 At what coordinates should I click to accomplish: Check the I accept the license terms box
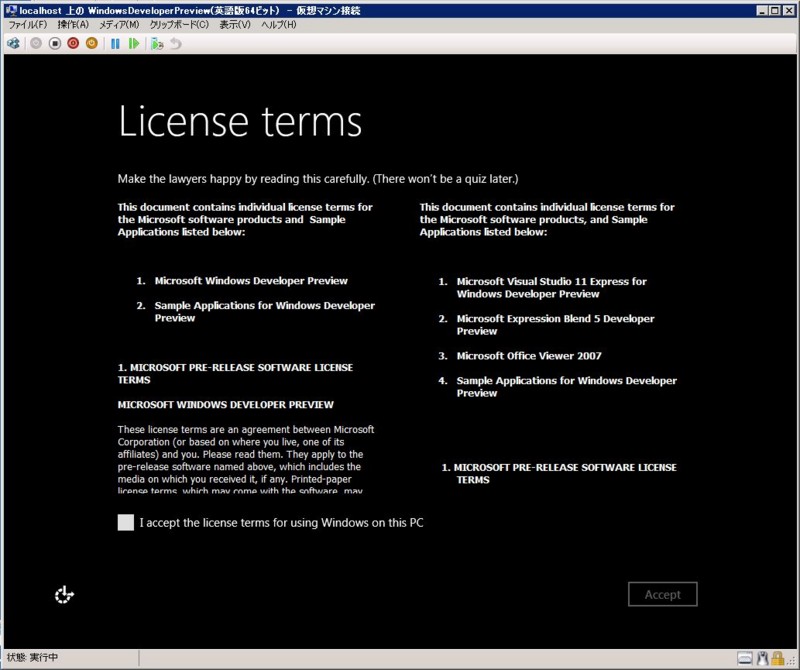126,522
